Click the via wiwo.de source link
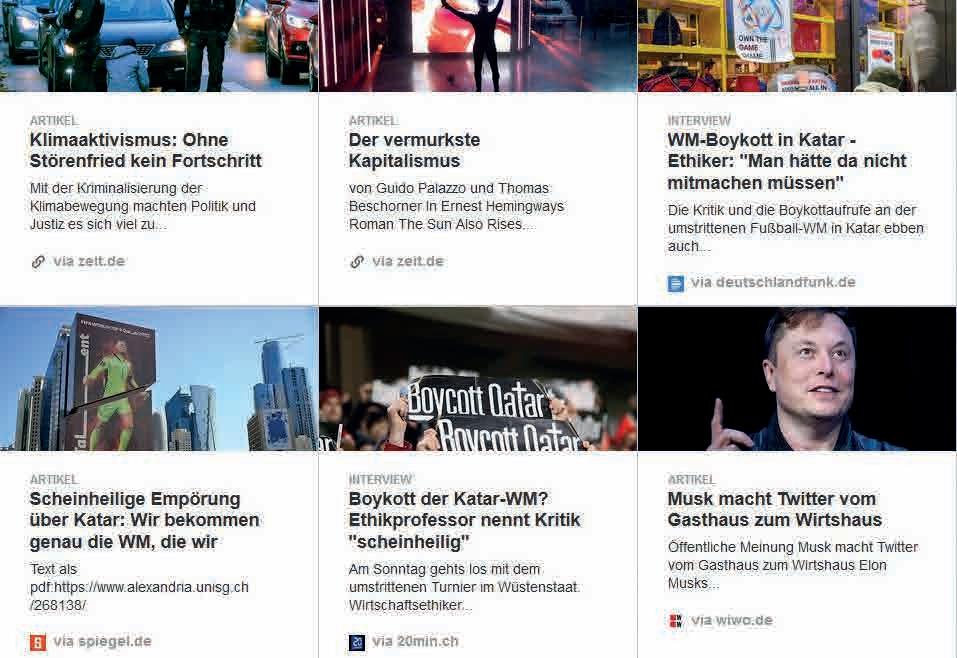 732,621
